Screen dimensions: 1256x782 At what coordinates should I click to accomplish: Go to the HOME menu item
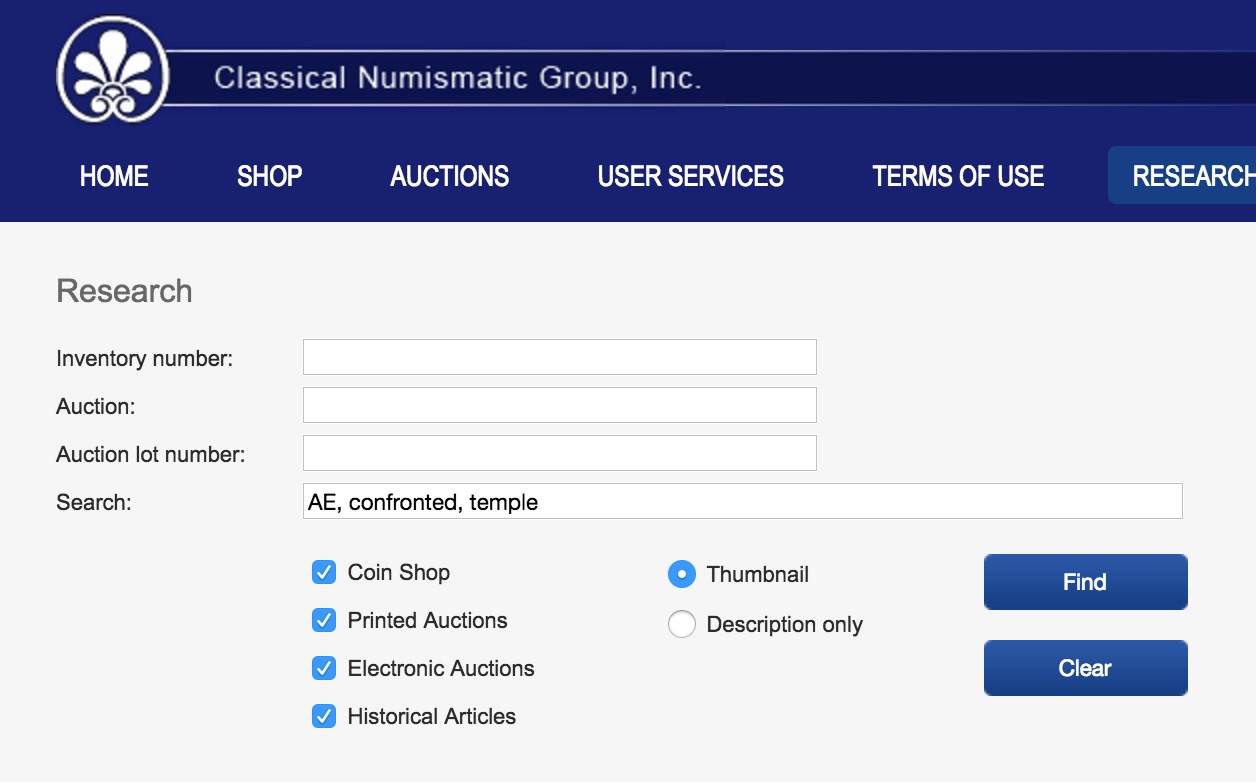[114, 177]
